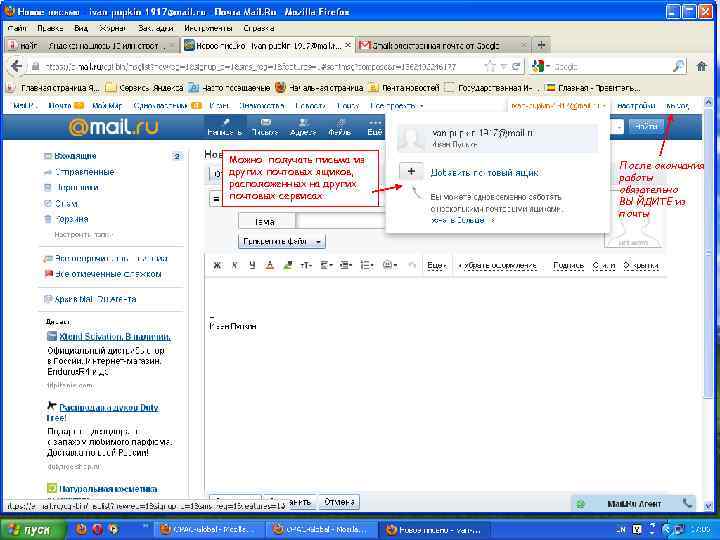This screenshot has height=540, width=720.
Task: Open the Start menu button
Action: click(31, 530)
